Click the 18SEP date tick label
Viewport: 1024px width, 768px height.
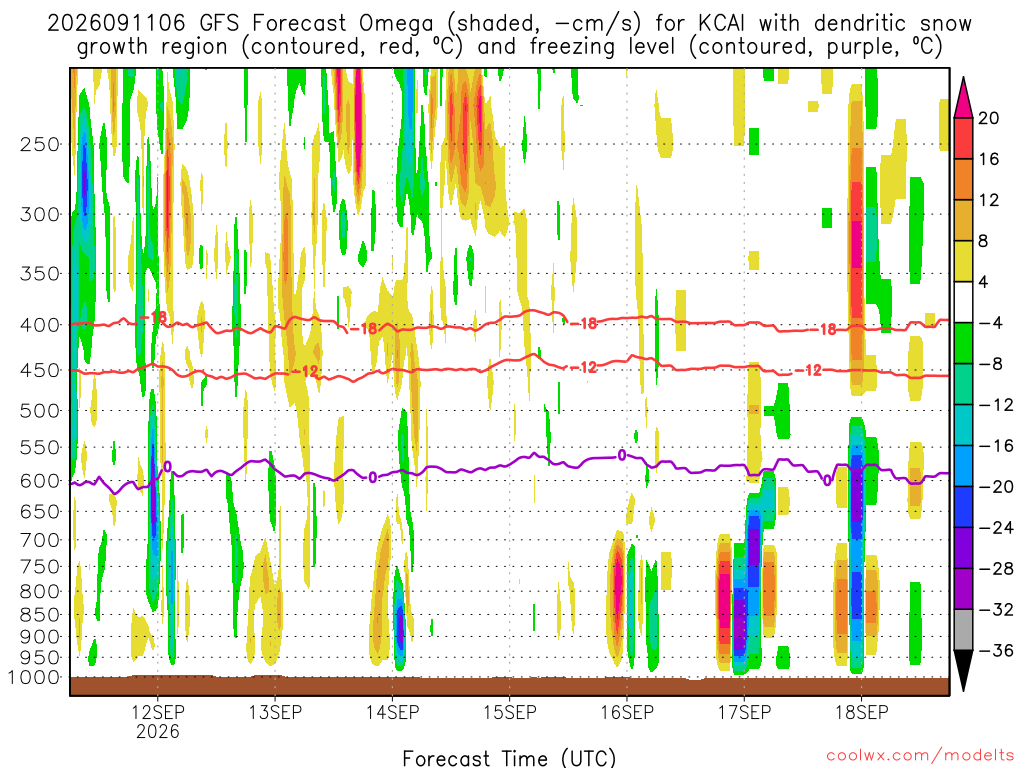point(861,712)
